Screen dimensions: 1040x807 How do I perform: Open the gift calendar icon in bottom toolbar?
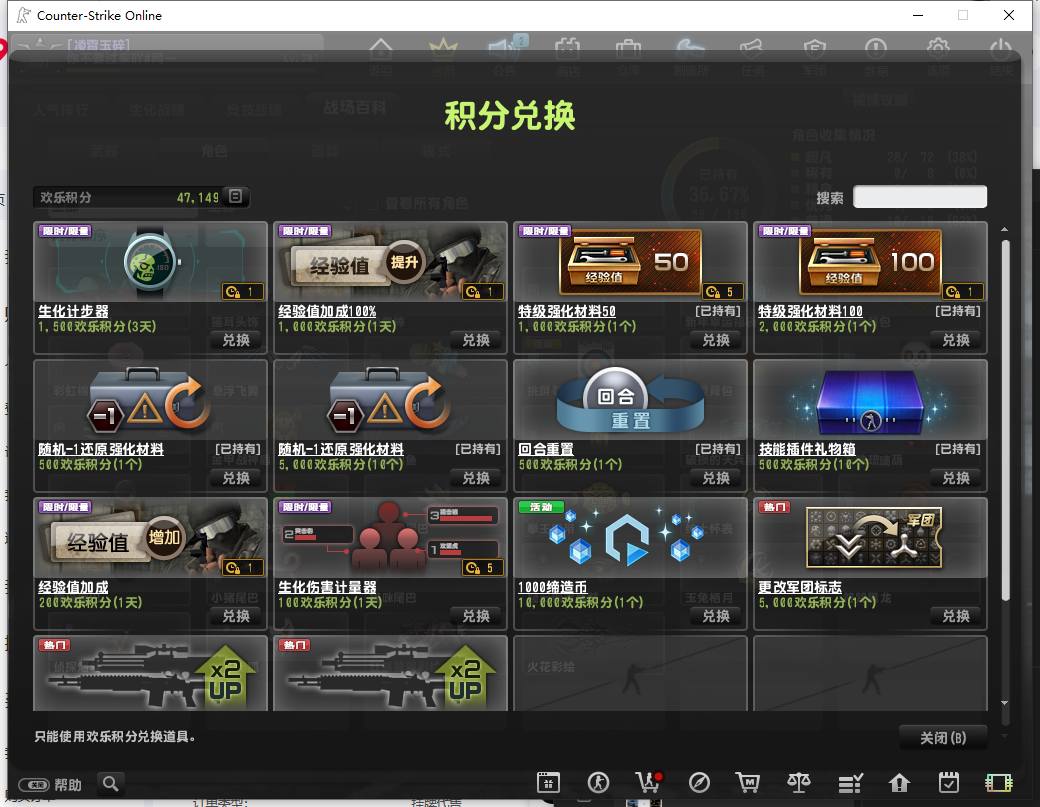(549, 783)
